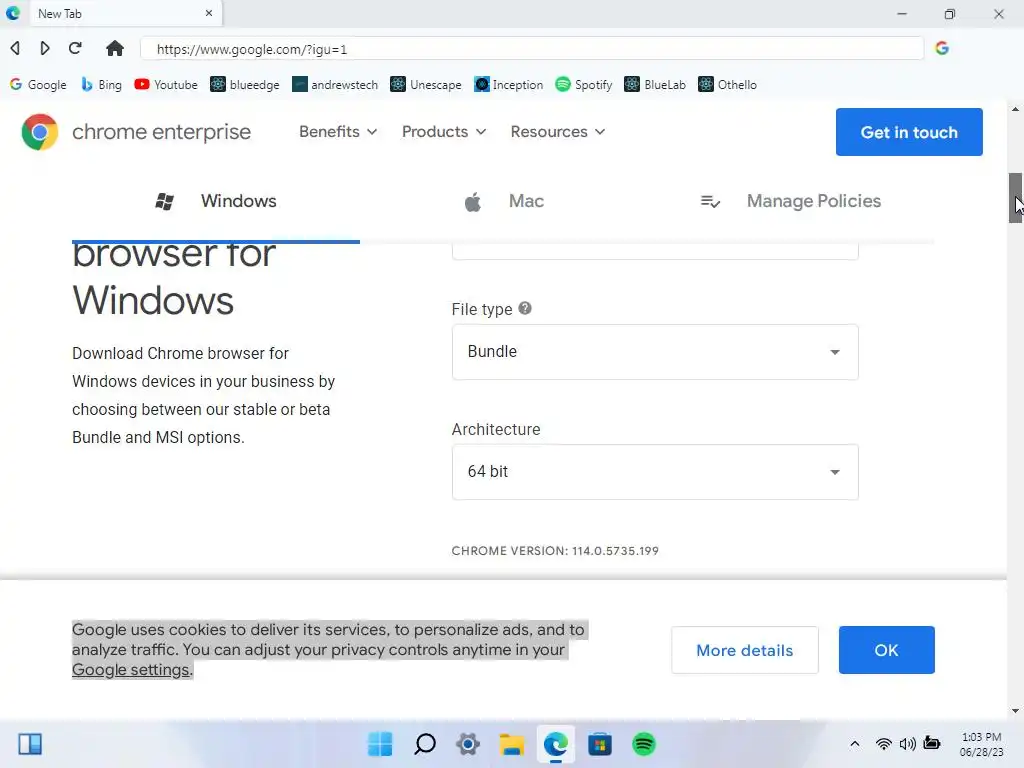Image resolution: width=1024 pixels, height=768 pixels.
Task: Click the scrollbar down arrow
Action: tap(1015, 711)
